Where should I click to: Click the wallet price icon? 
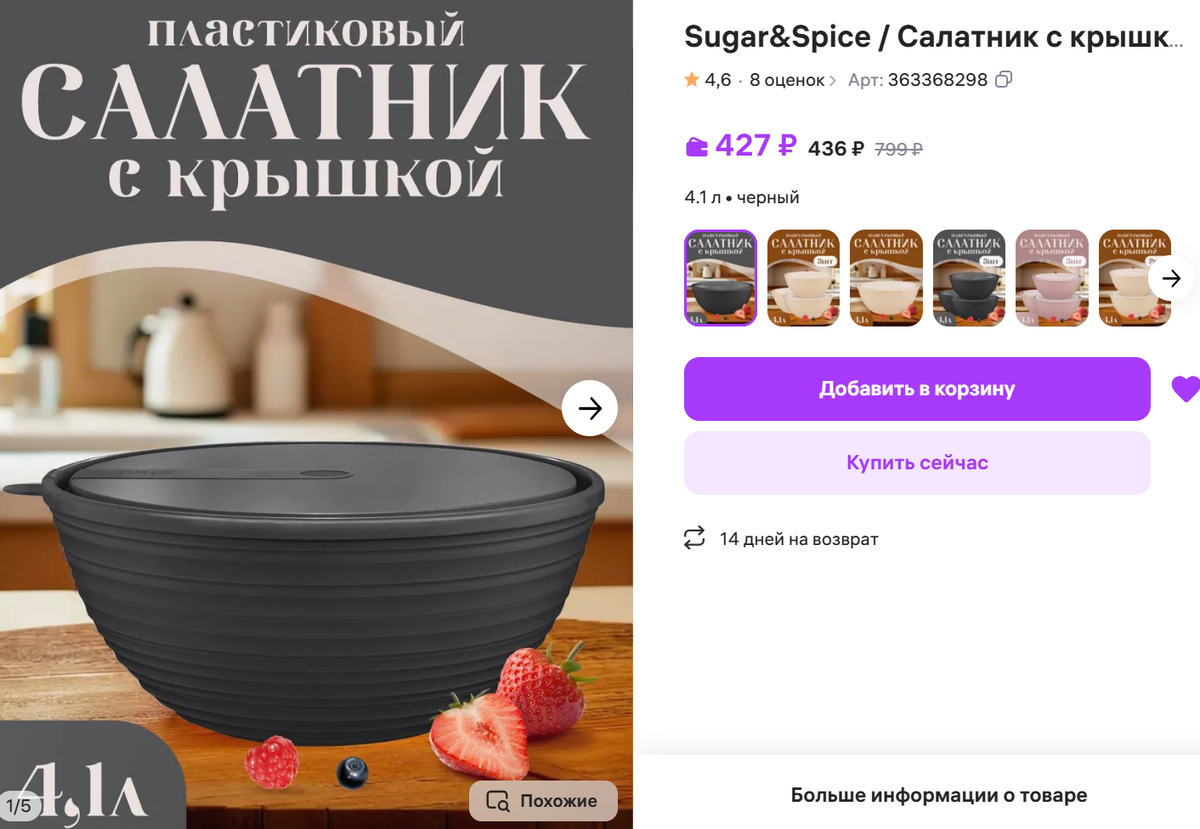(696, 147)
